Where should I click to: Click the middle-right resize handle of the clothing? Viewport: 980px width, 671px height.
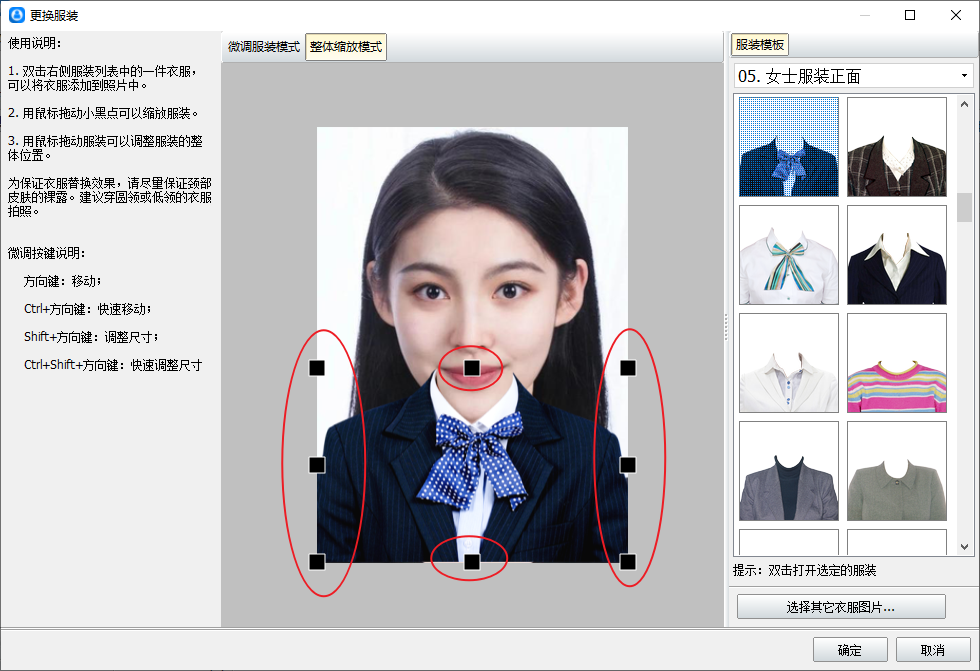628,465
